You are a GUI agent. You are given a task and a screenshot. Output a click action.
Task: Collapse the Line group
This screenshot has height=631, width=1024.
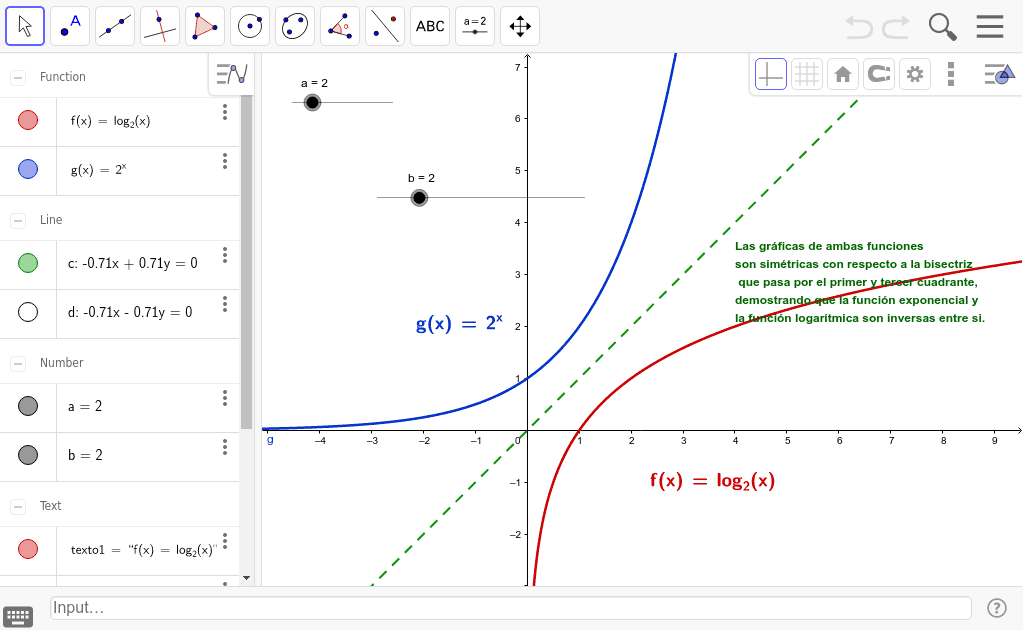click(18, 221)
